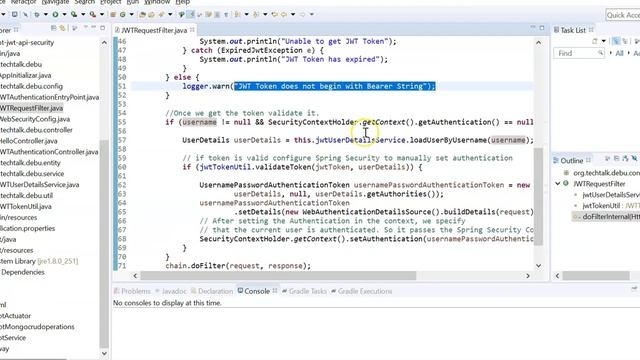This screenshot has height=360, width=640.
Task: Open the Run menu
Action: click(133, 2)
